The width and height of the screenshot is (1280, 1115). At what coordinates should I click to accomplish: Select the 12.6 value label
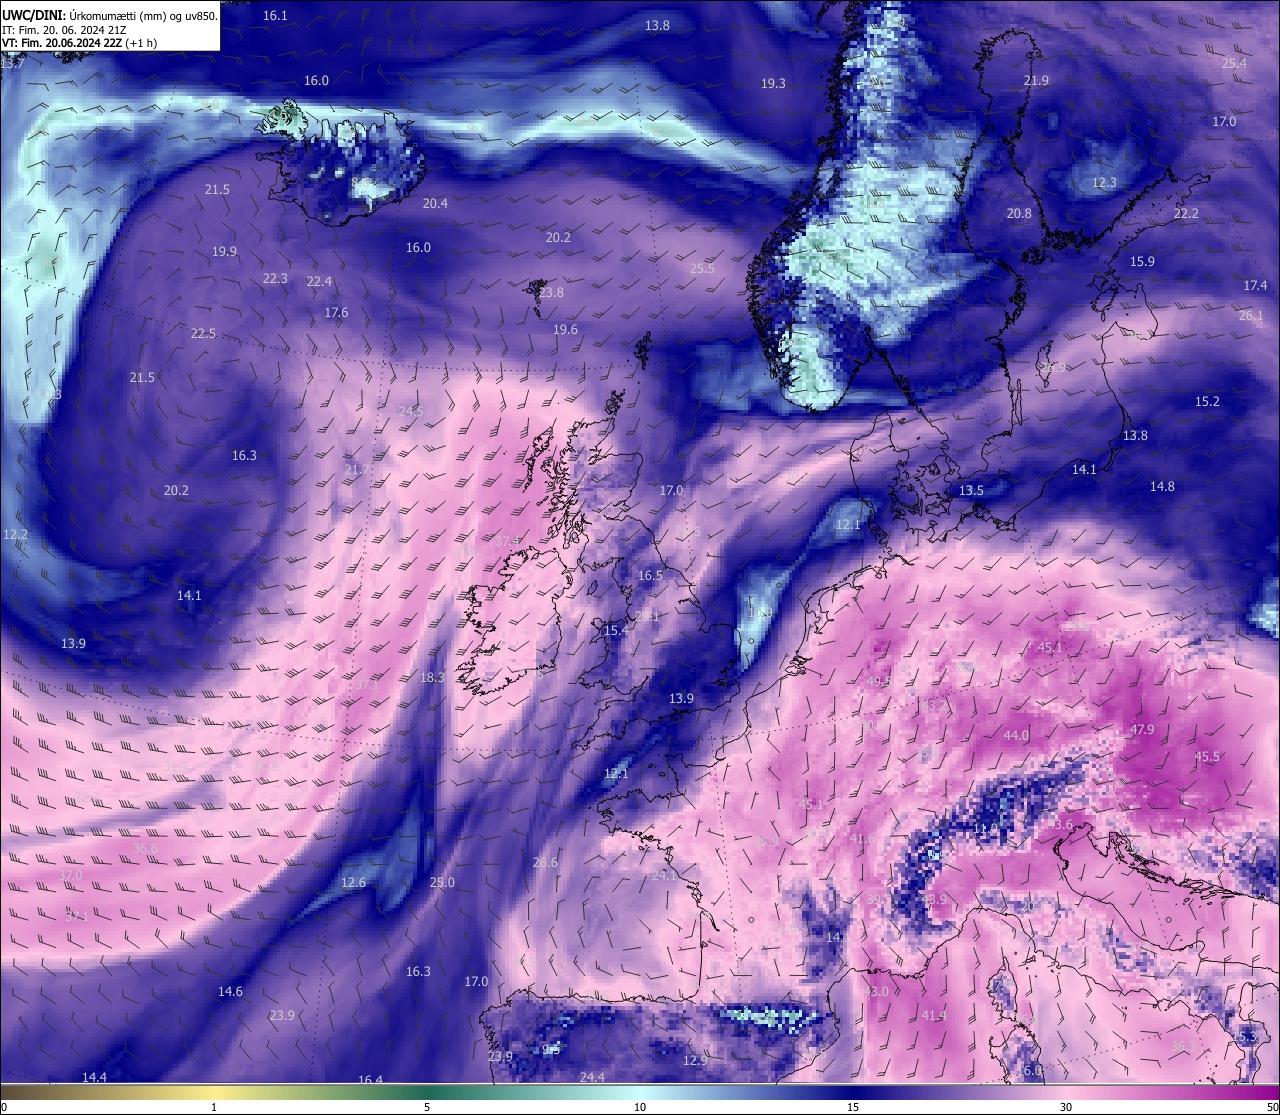click(353, 883)
